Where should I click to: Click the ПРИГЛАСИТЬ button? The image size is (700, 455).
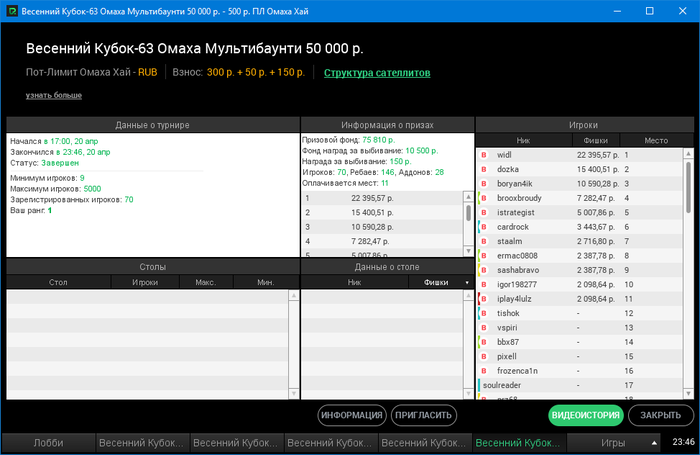(x=424, y=415)
